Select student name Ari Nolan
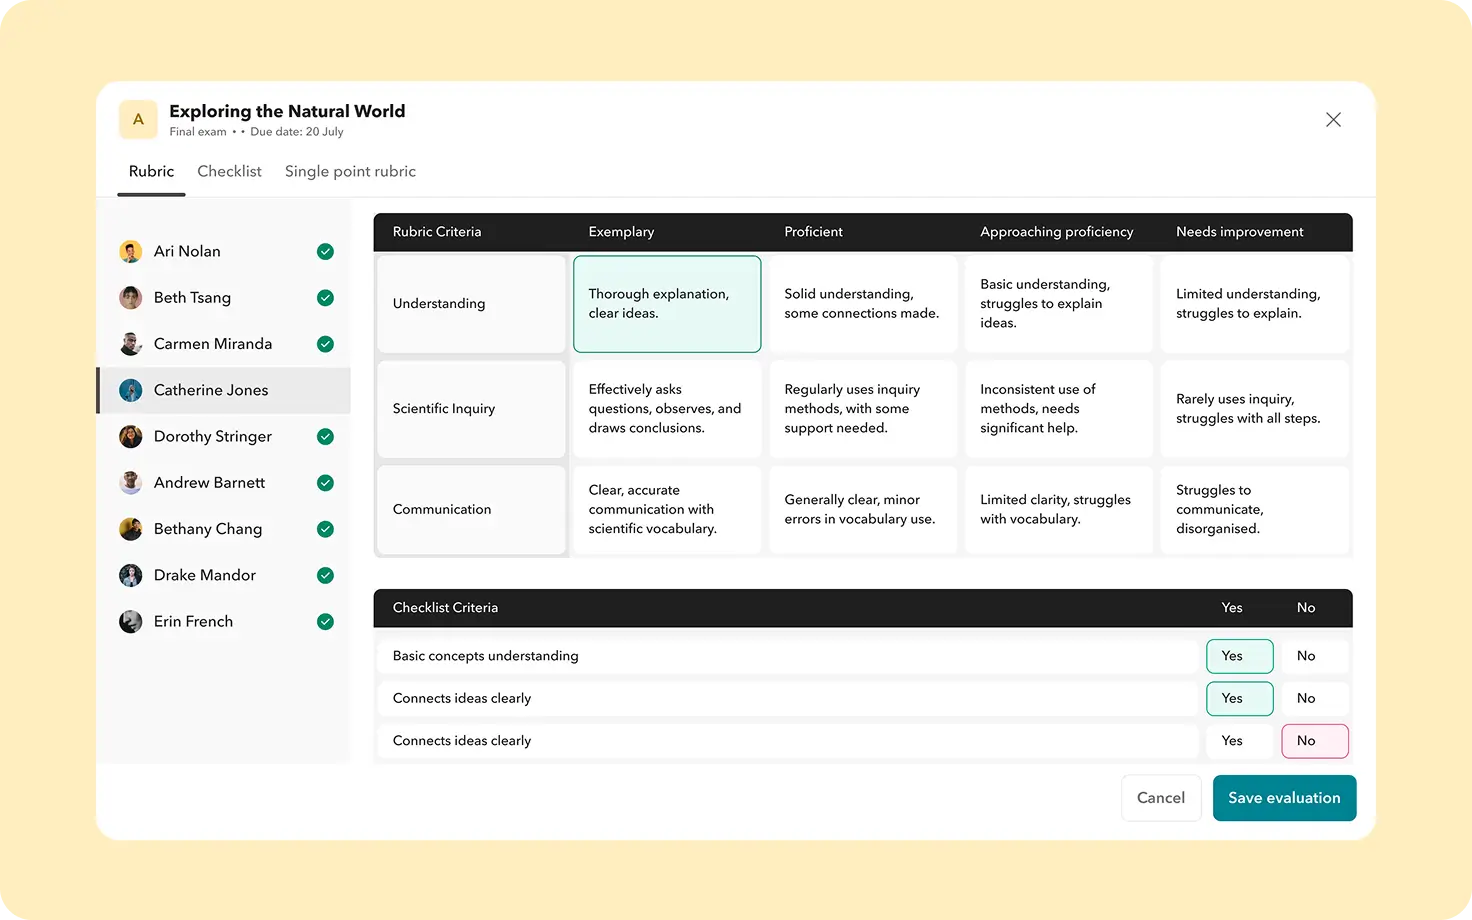The image size is (1472, 920). pos(187,252)
